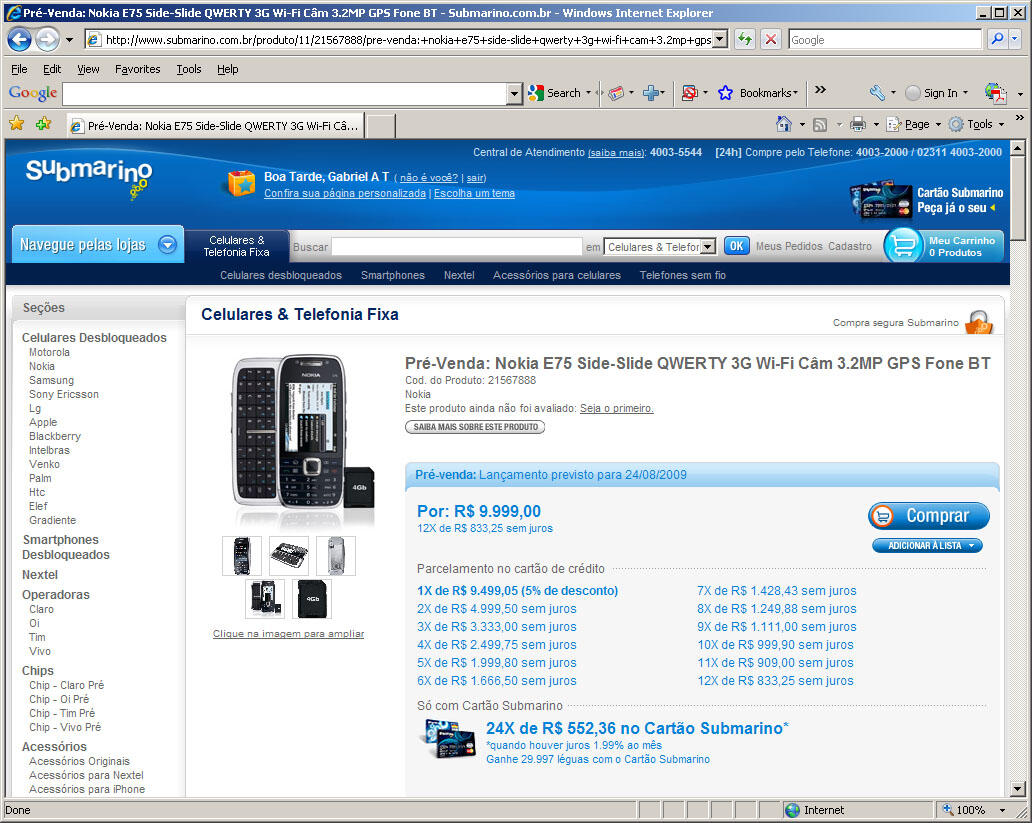
Task: Click the 4Gb memory card thumbnail
Action: [312, 598]
